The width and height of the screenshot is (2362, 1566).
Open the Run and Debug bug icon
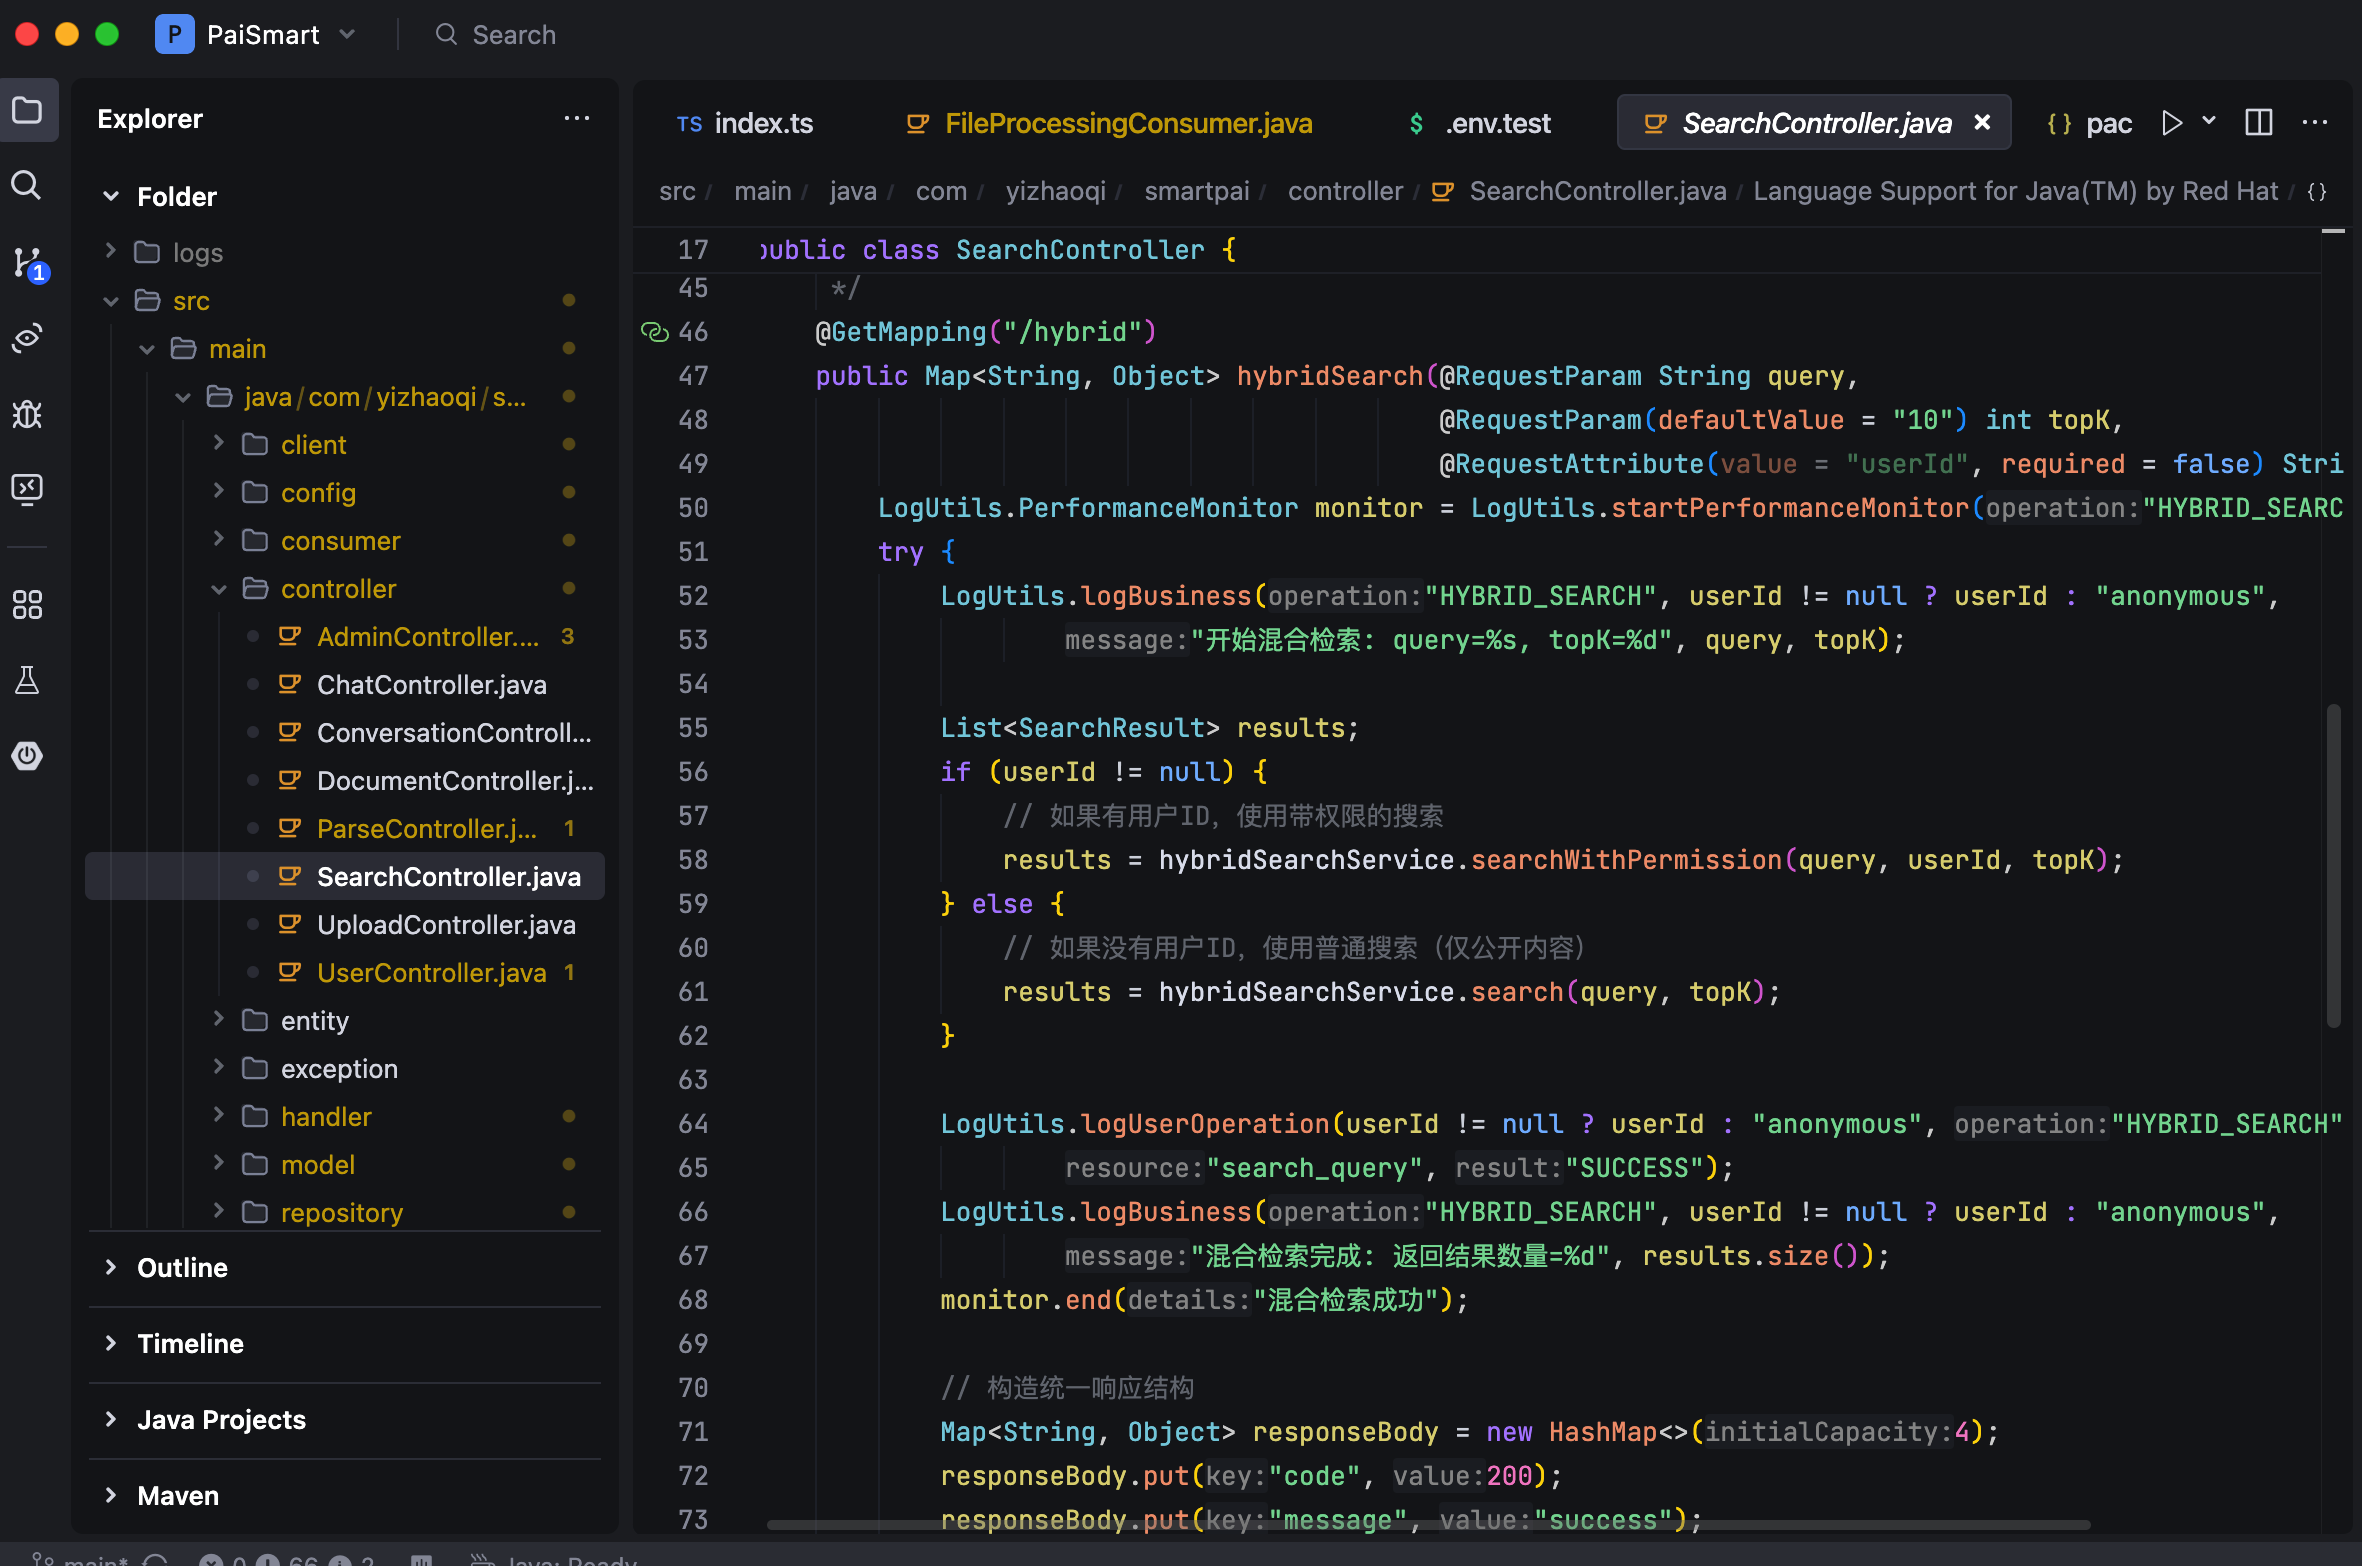pos(27,413)
